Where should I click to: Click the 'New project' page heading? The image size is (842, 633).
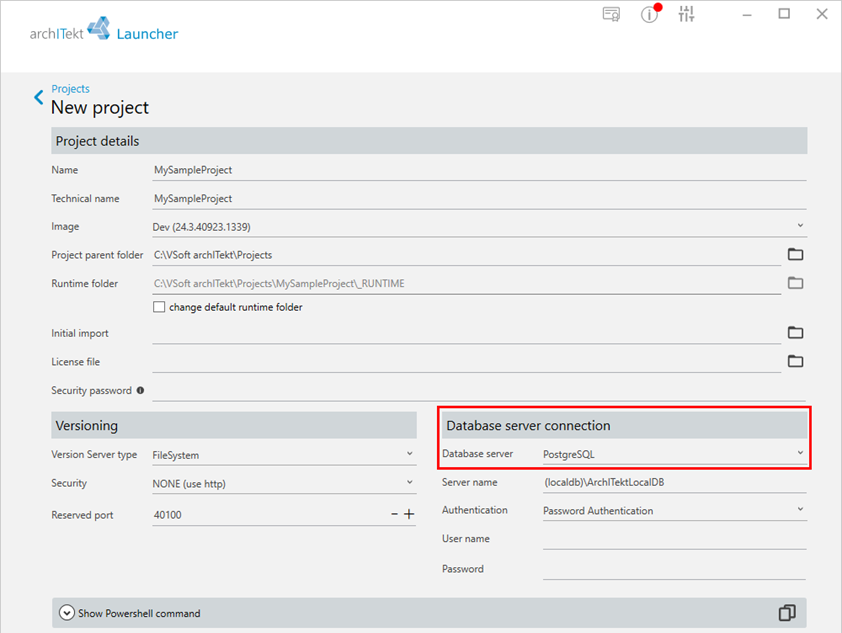click(x=100, y=107)
